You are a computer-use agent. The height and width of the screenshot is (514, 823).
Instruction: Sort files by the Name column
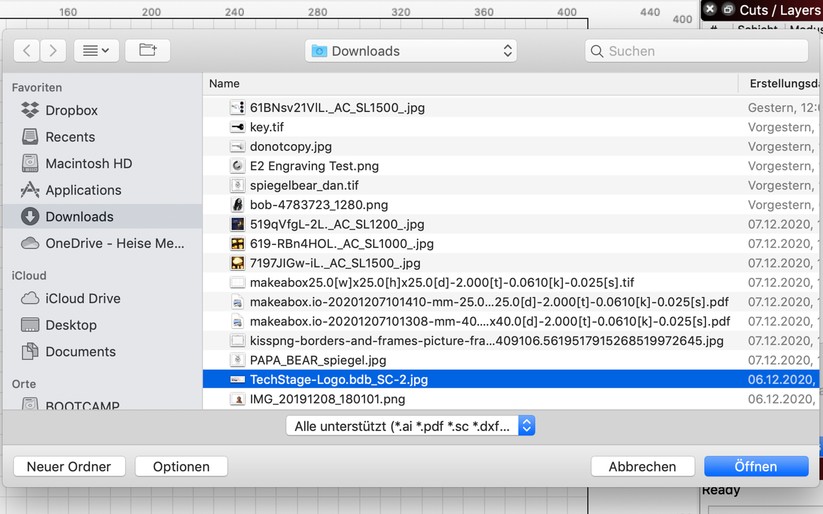pyautogui.click(x=225, y=84)
